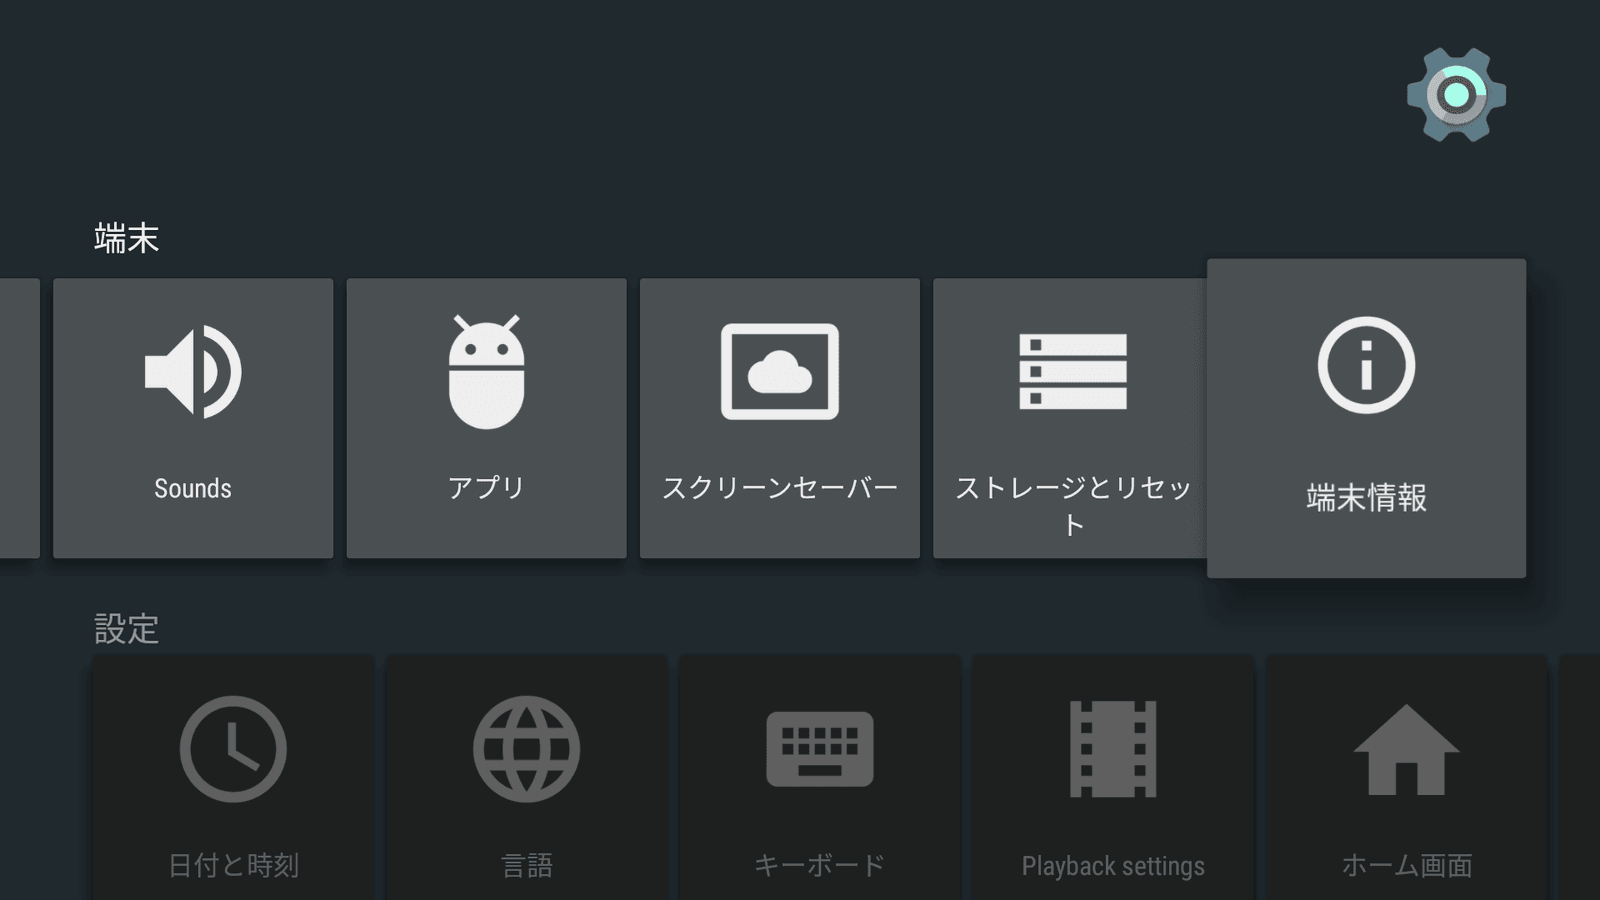Image resolution: width=1600 pixels, height=900 pixels.
Task: Open the 端末情報 label
Action: point(1366,497)
